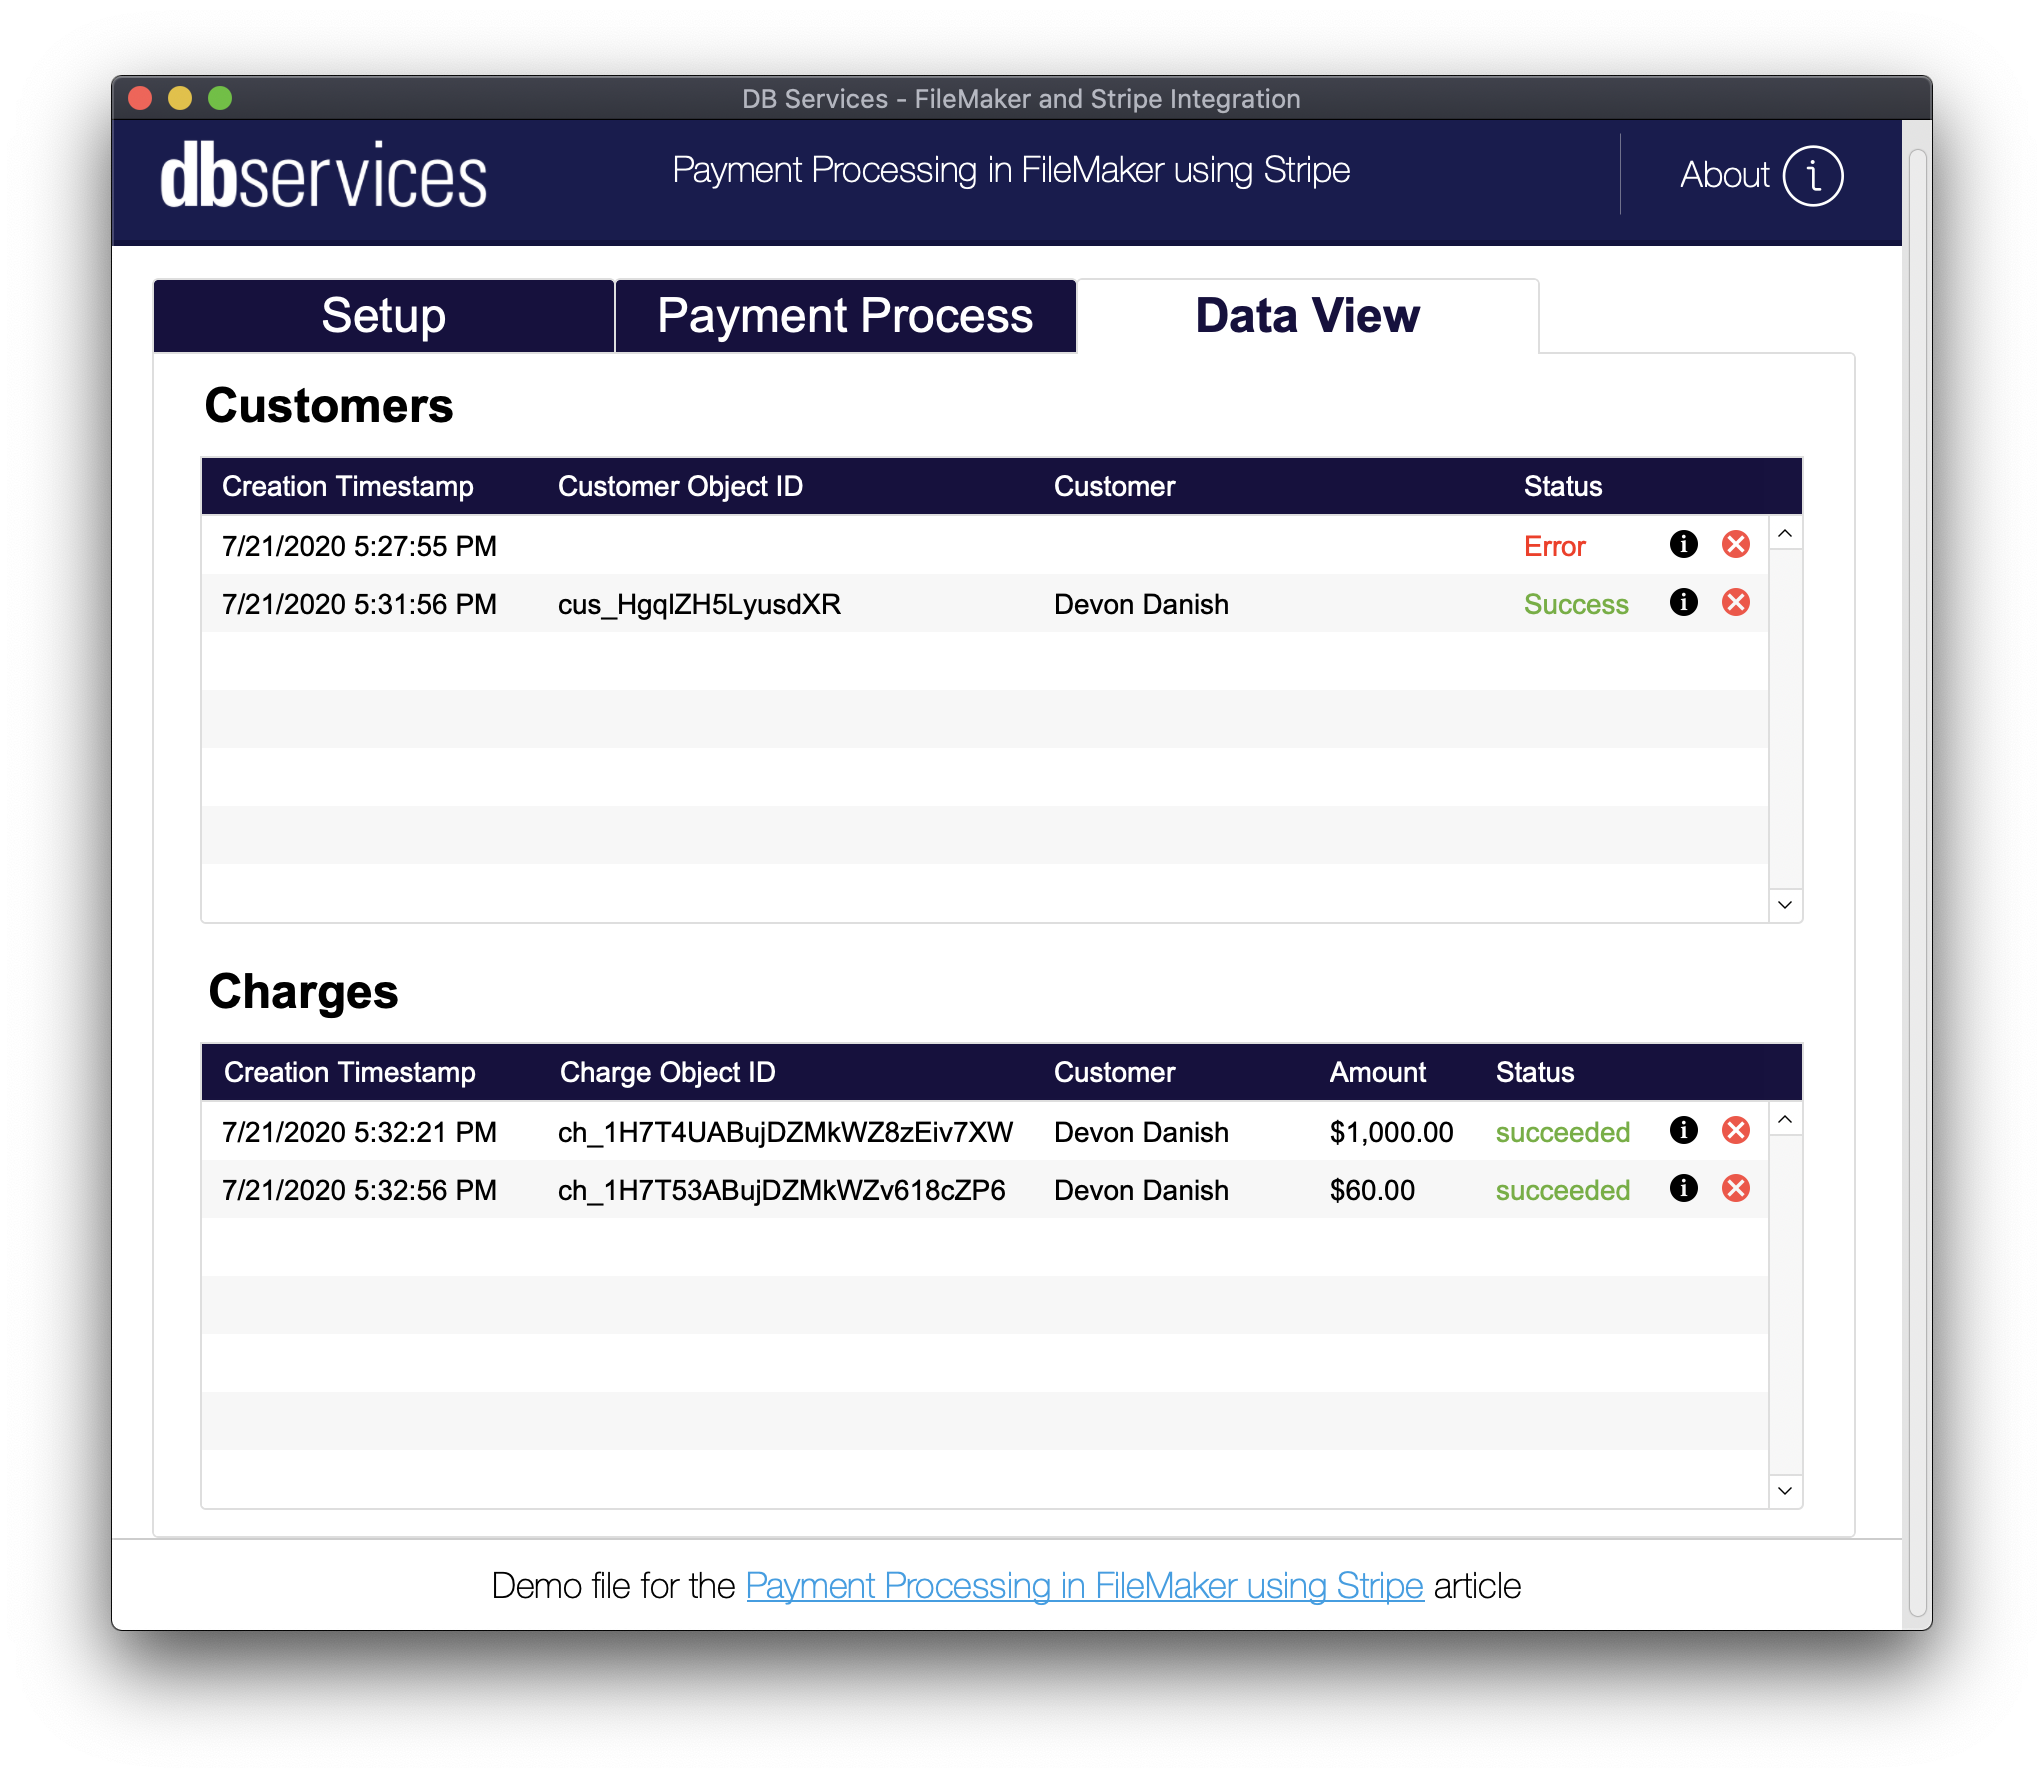Click Devon Danish in Customers table
Screen dimensions: 2044x1778
pyautogui.click(x=1141, y=604)
